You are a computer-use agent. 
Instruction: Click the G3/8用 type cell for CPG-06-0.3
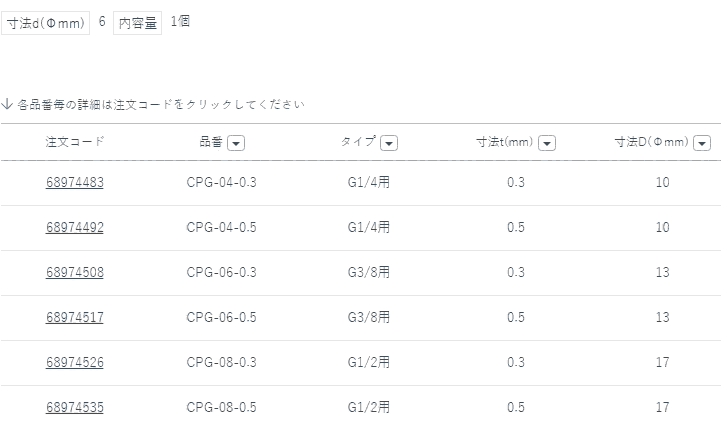[369, 272]
